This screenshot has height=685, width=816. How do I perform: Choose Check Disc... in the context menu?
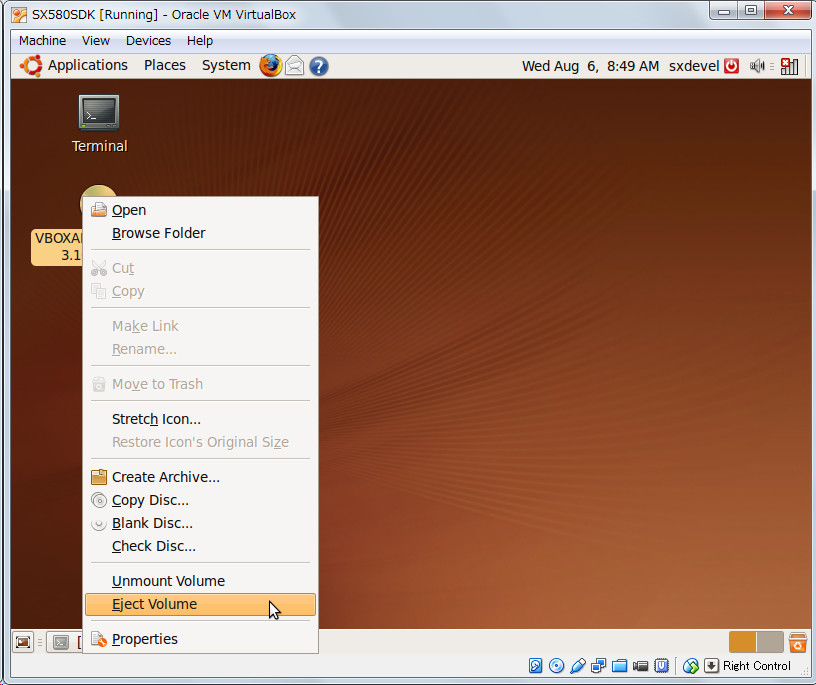pos(200,546)
